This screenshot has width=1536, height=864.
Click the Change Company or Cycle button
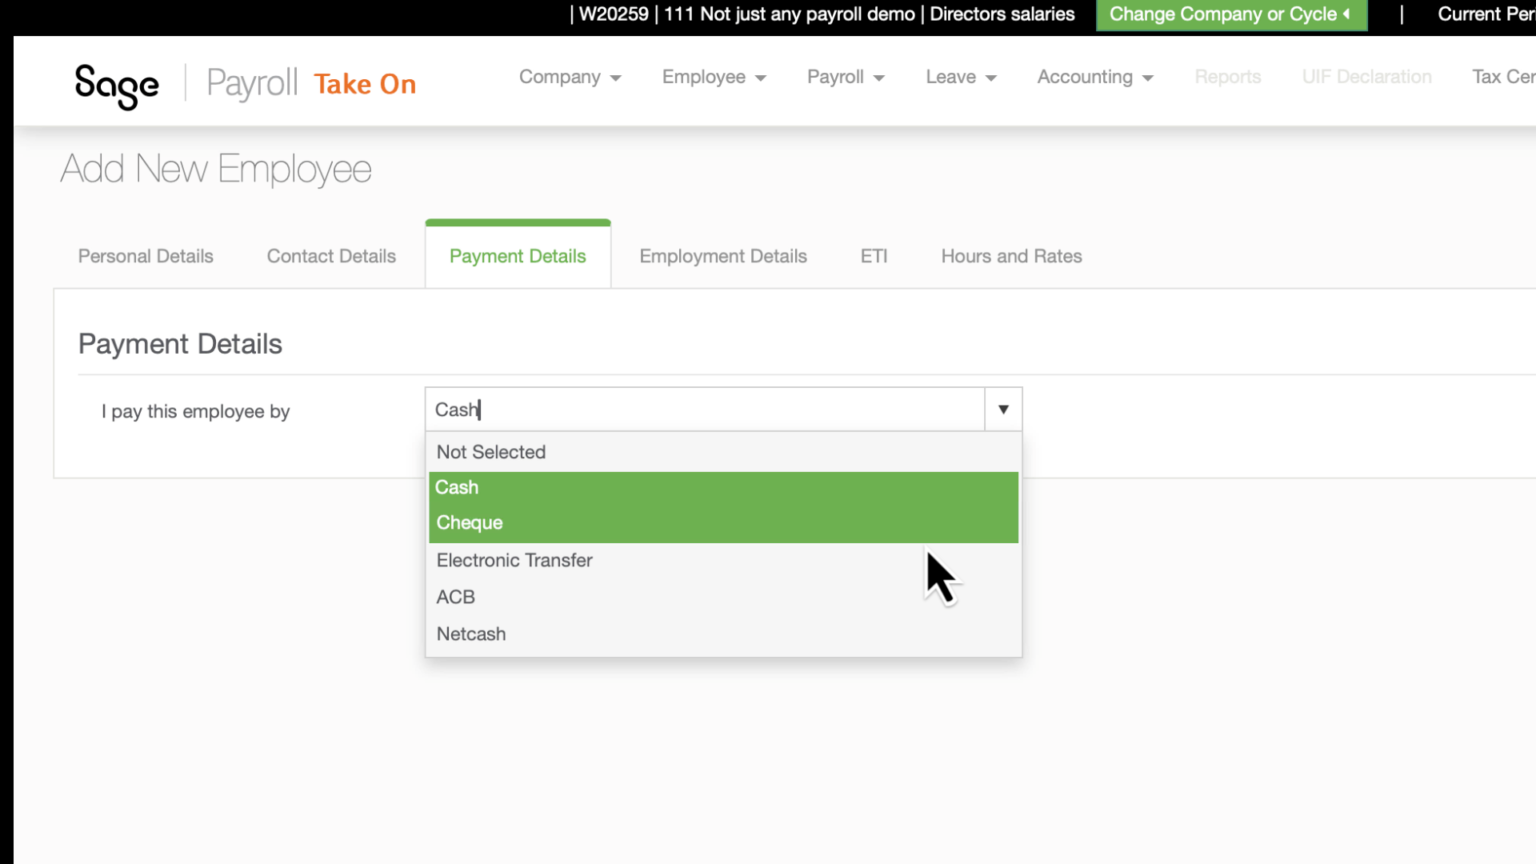tap(1231, 14)
